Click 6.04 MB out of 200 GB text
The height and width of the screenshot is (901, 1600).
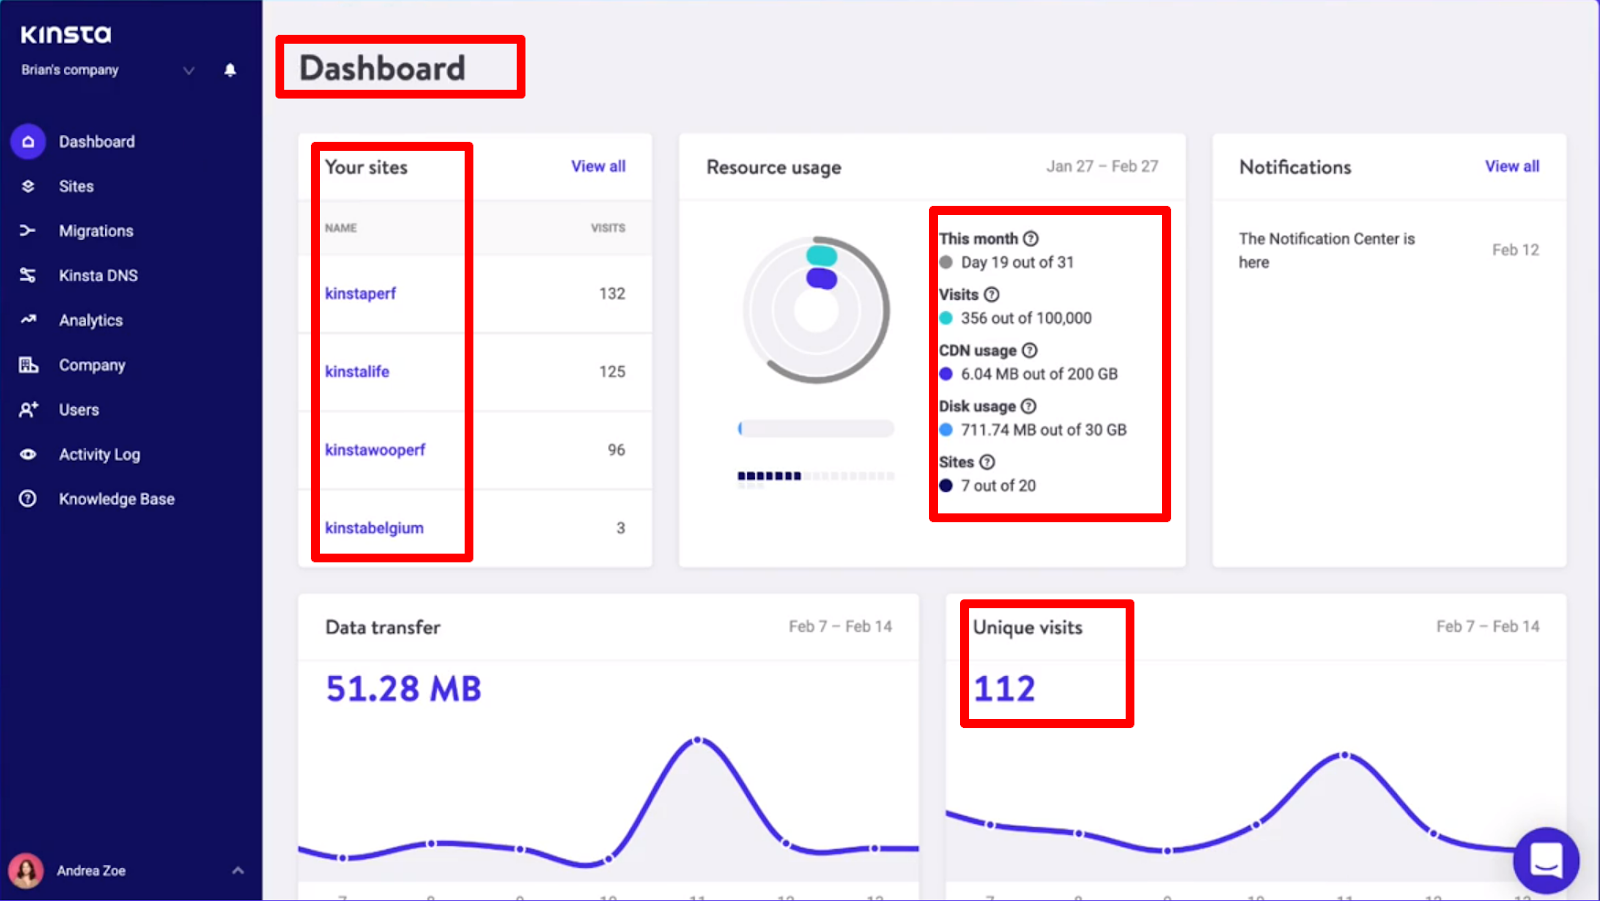point(1039,375)
